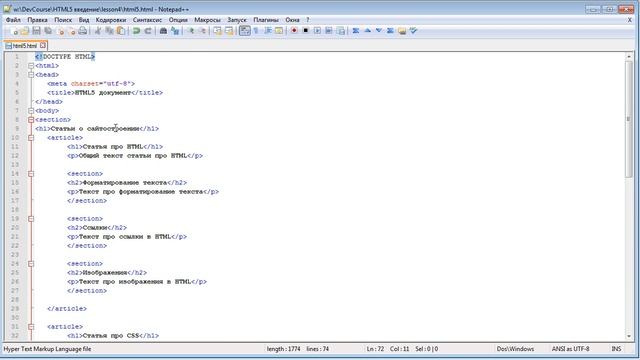Collapse section fold on line 14
This screenshot has height=360, width=640.
coord(31,174)
